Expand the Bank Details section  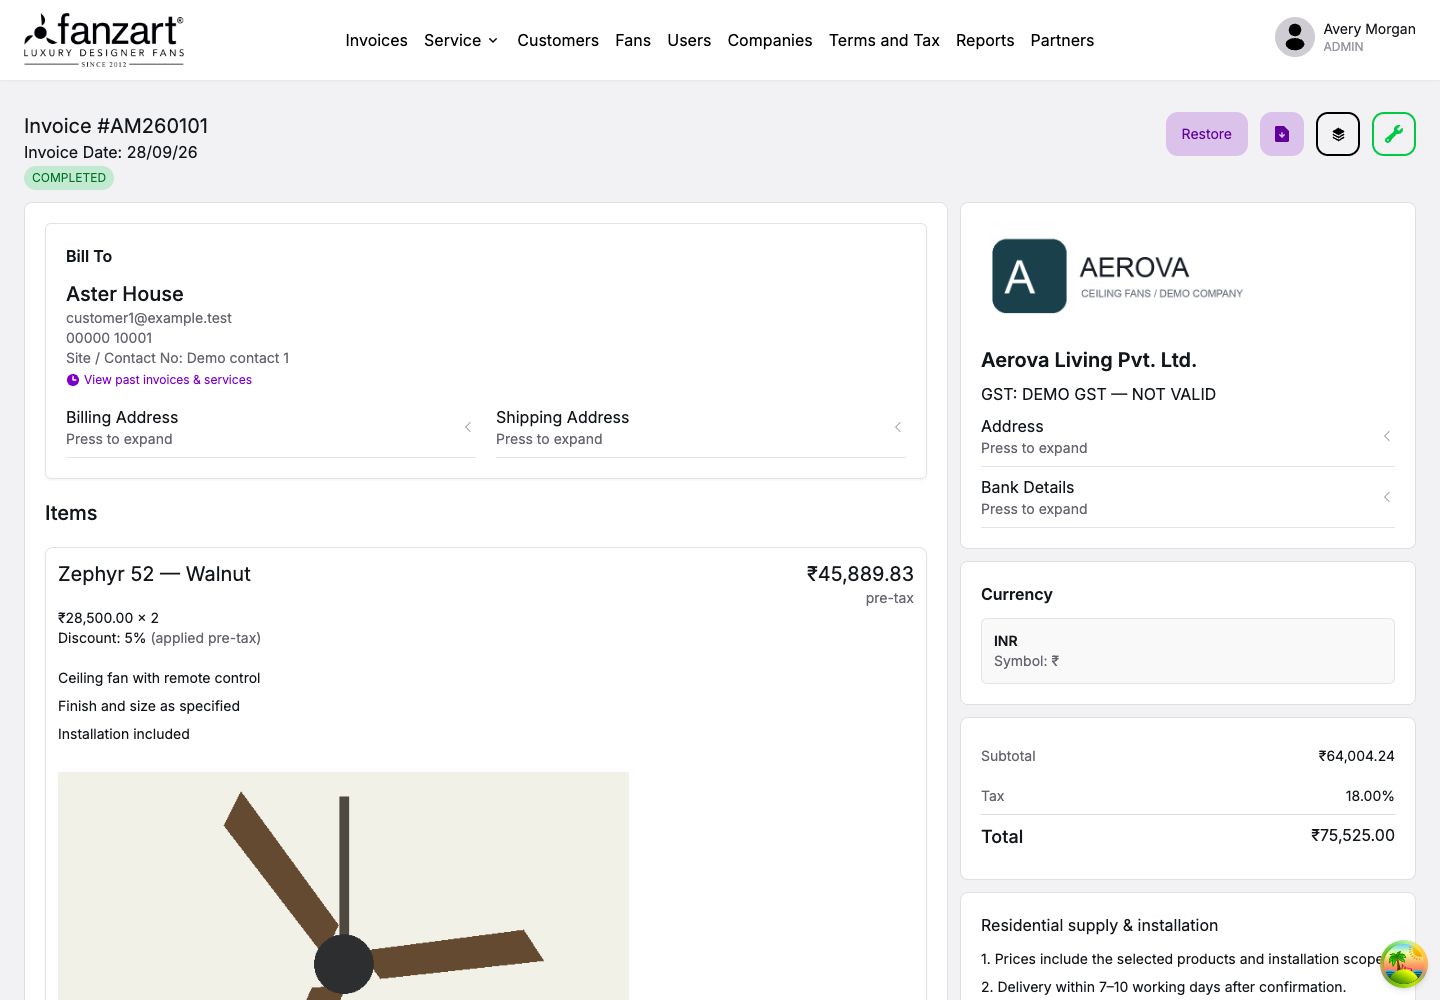click(x=1188, y=498)
